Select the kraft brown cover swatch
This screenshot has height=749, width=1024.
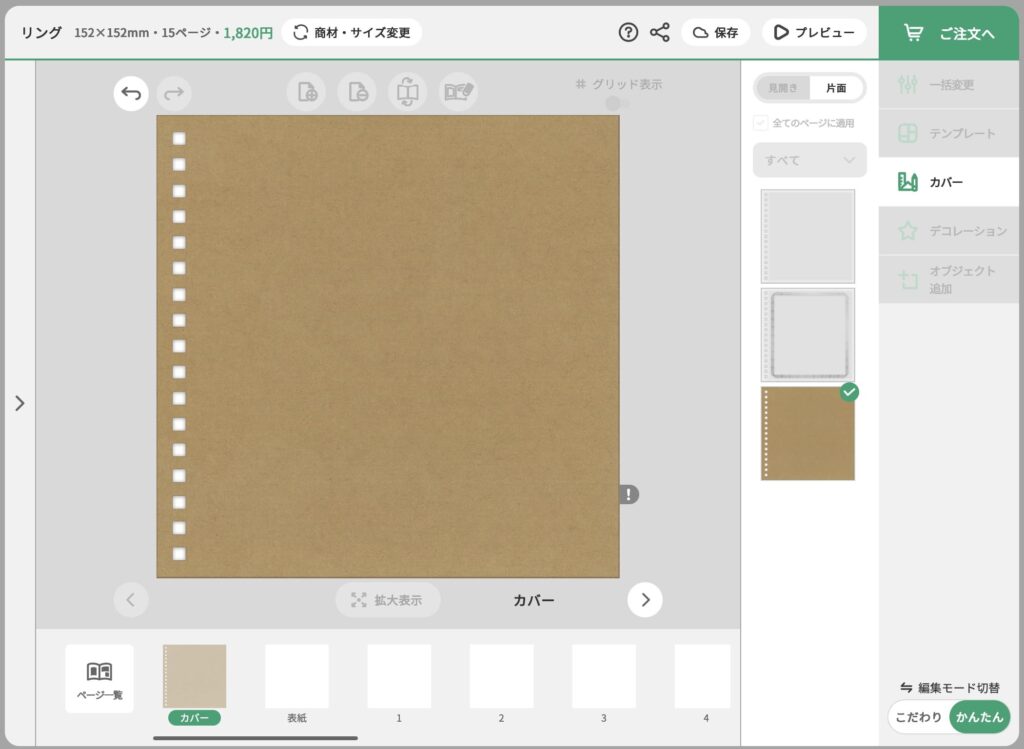pyautogui.click(x=808, y=434)
